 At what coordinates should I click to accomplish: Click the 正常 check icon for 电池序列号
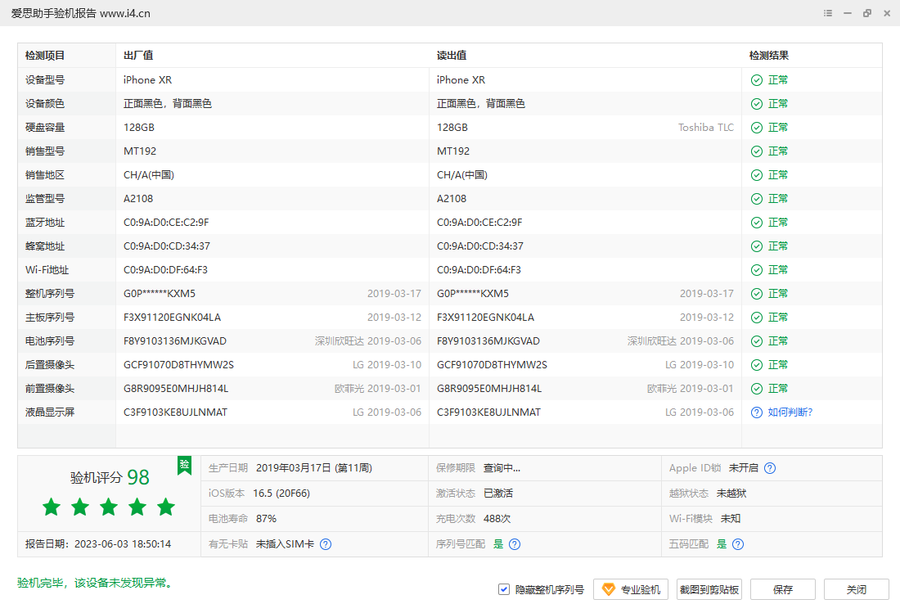[x=757, y=341]
